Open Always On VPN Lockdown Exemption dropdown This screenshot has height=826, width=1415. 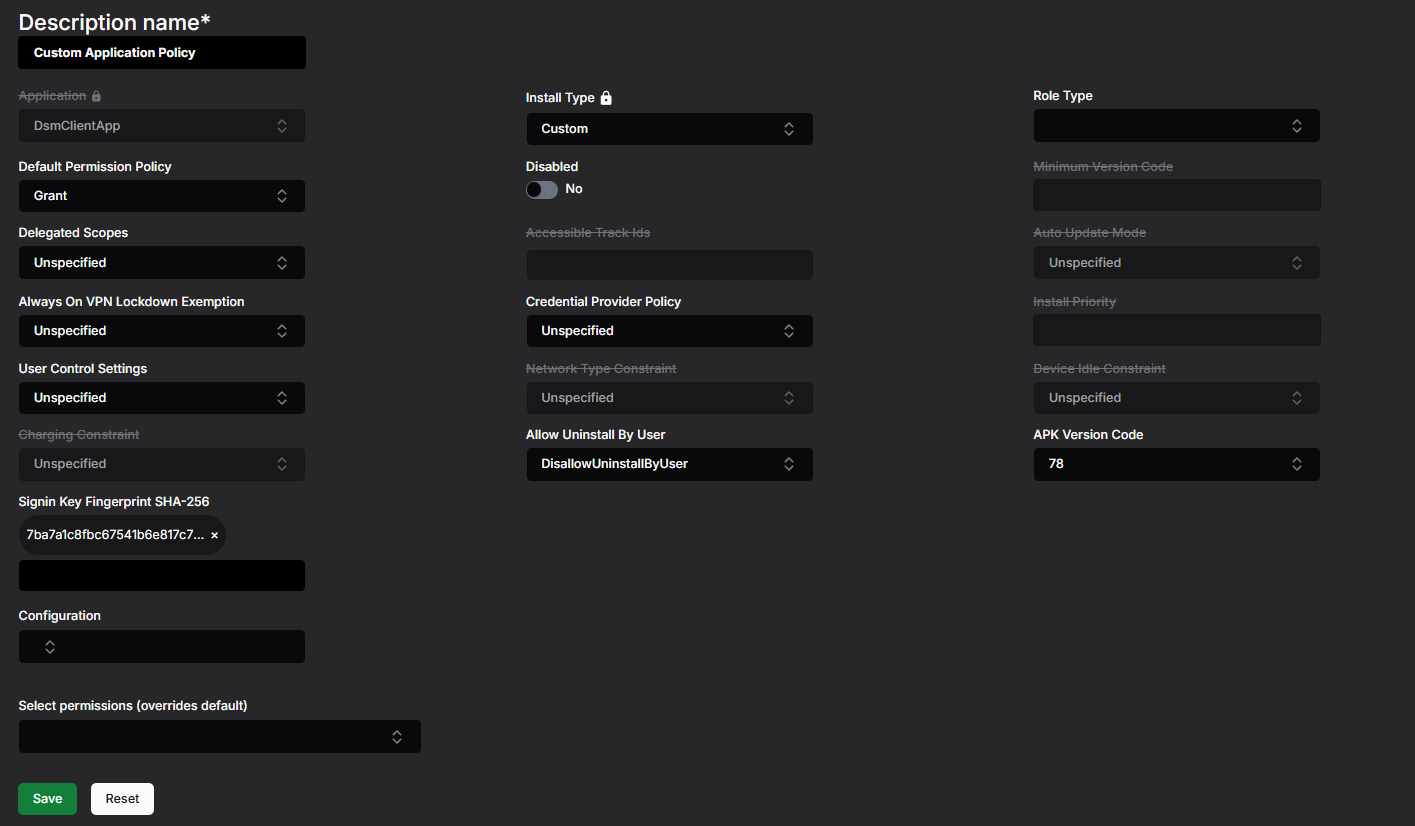point(162,331)
